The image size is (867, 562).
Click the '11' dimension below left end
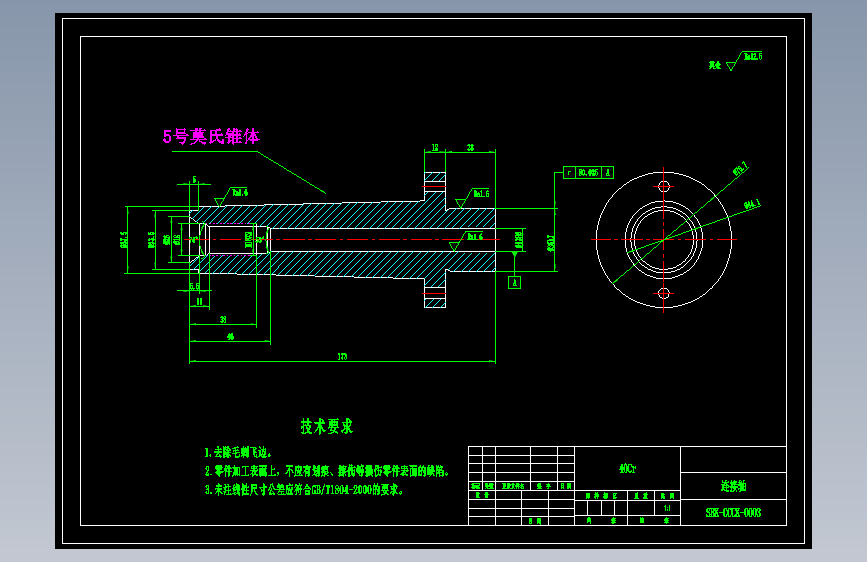pos(199,302)
